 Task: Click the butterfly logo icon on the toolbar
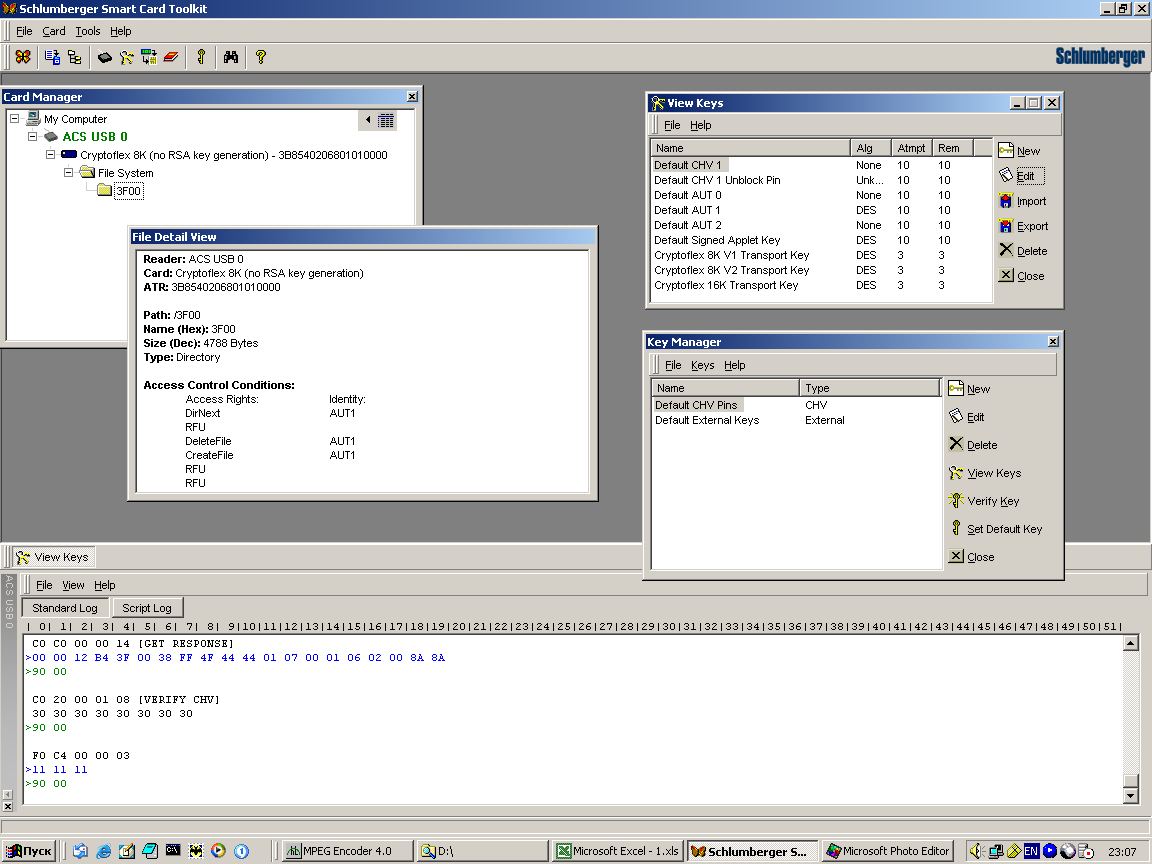click(23, 57)
